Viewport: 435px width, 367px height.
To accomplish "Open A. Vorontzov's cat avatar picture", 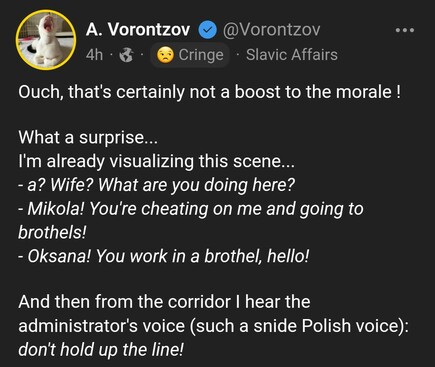I will click(x=46, y=40).
